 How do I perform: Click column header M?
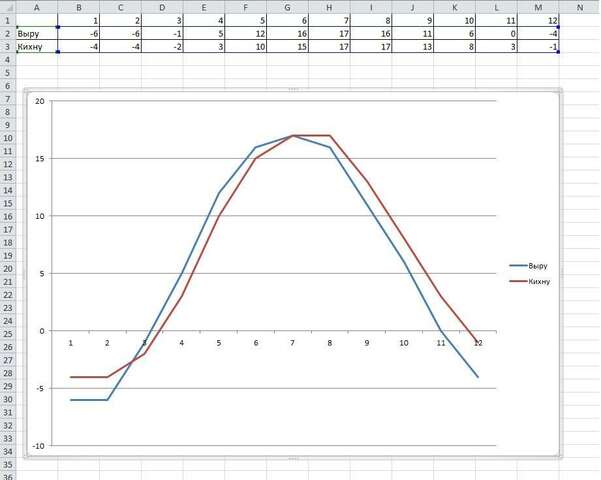(538, 7)
